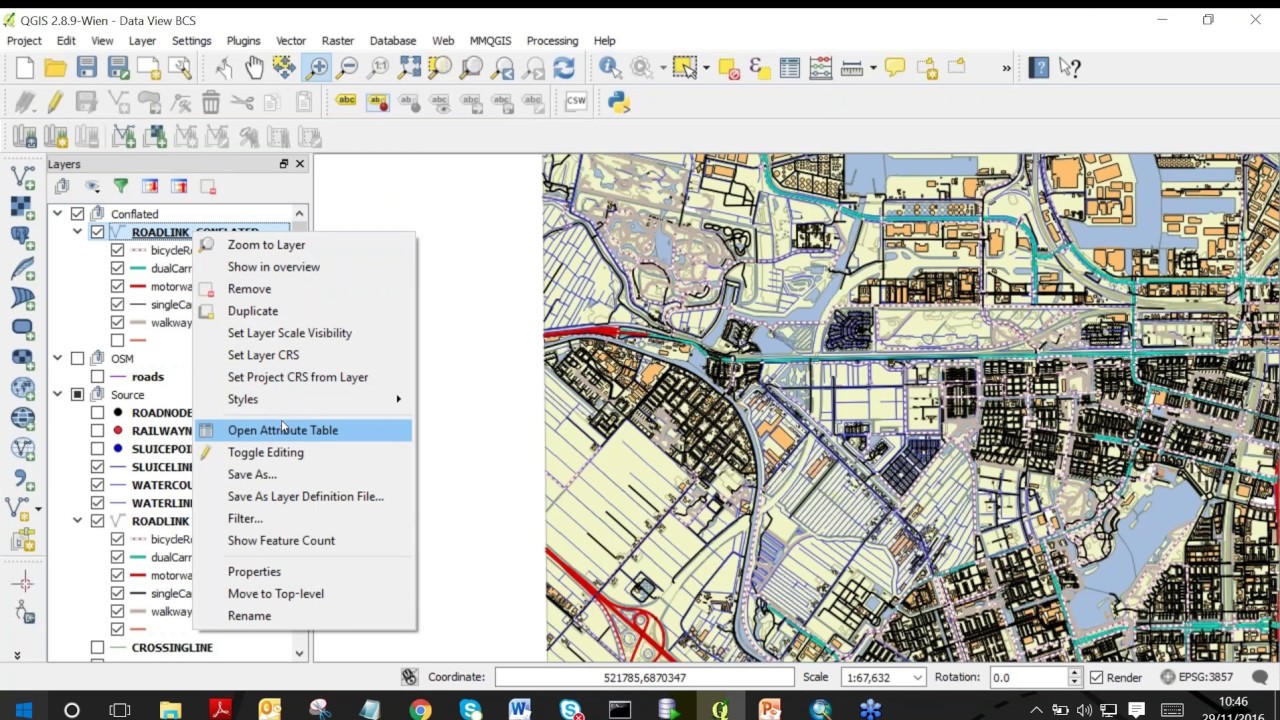
Task: Activate the Zoom Out magnifier tool
Action: click(347, 68)
